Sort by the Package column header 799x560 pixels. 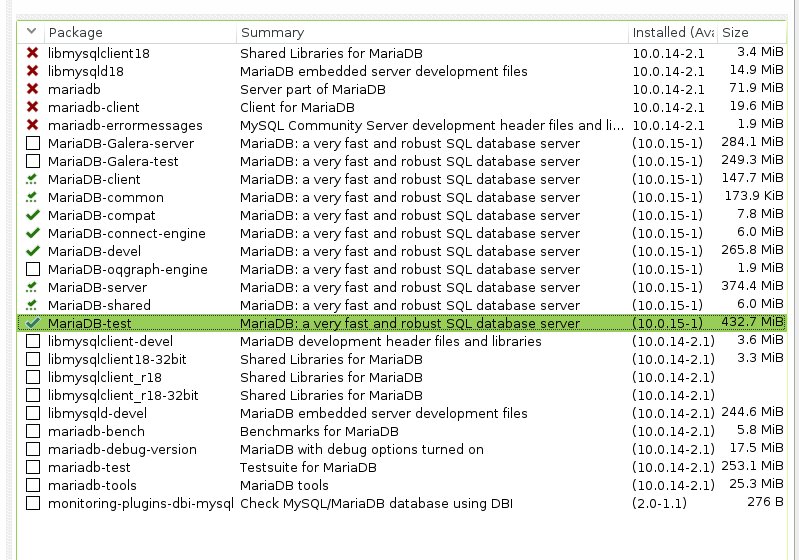141,32
